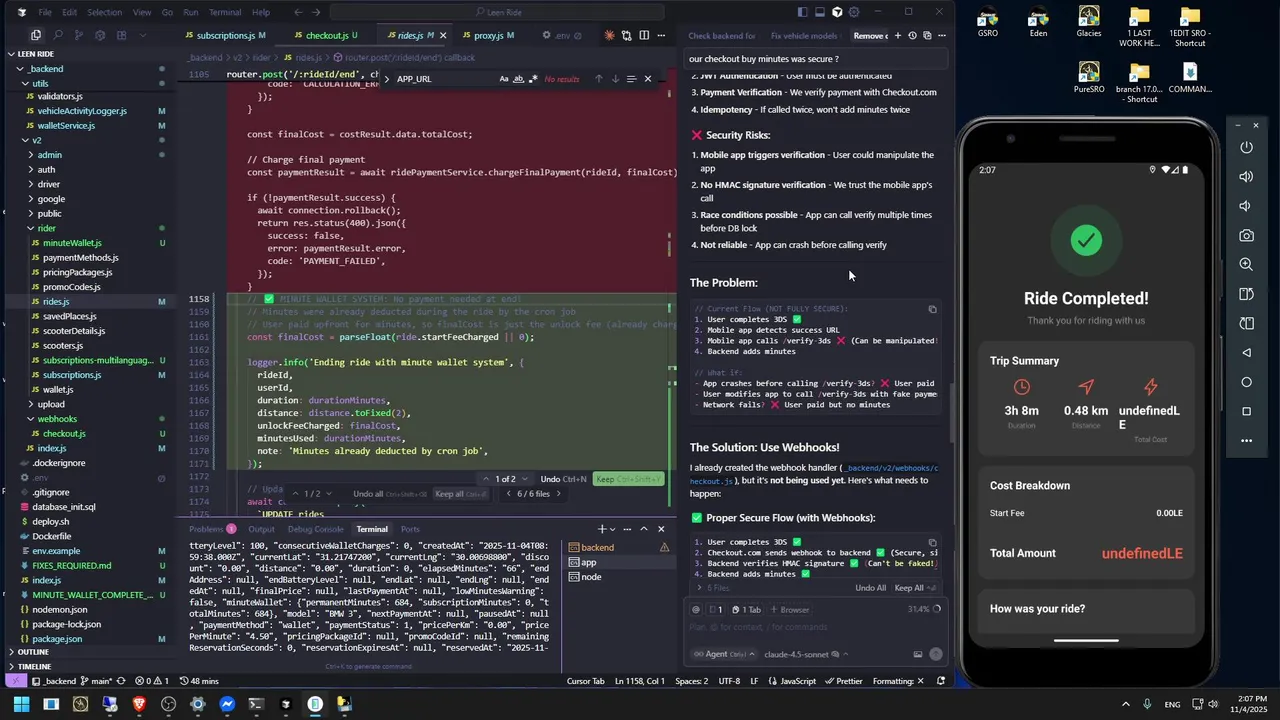Go to next find match arrow

point(615,79)
